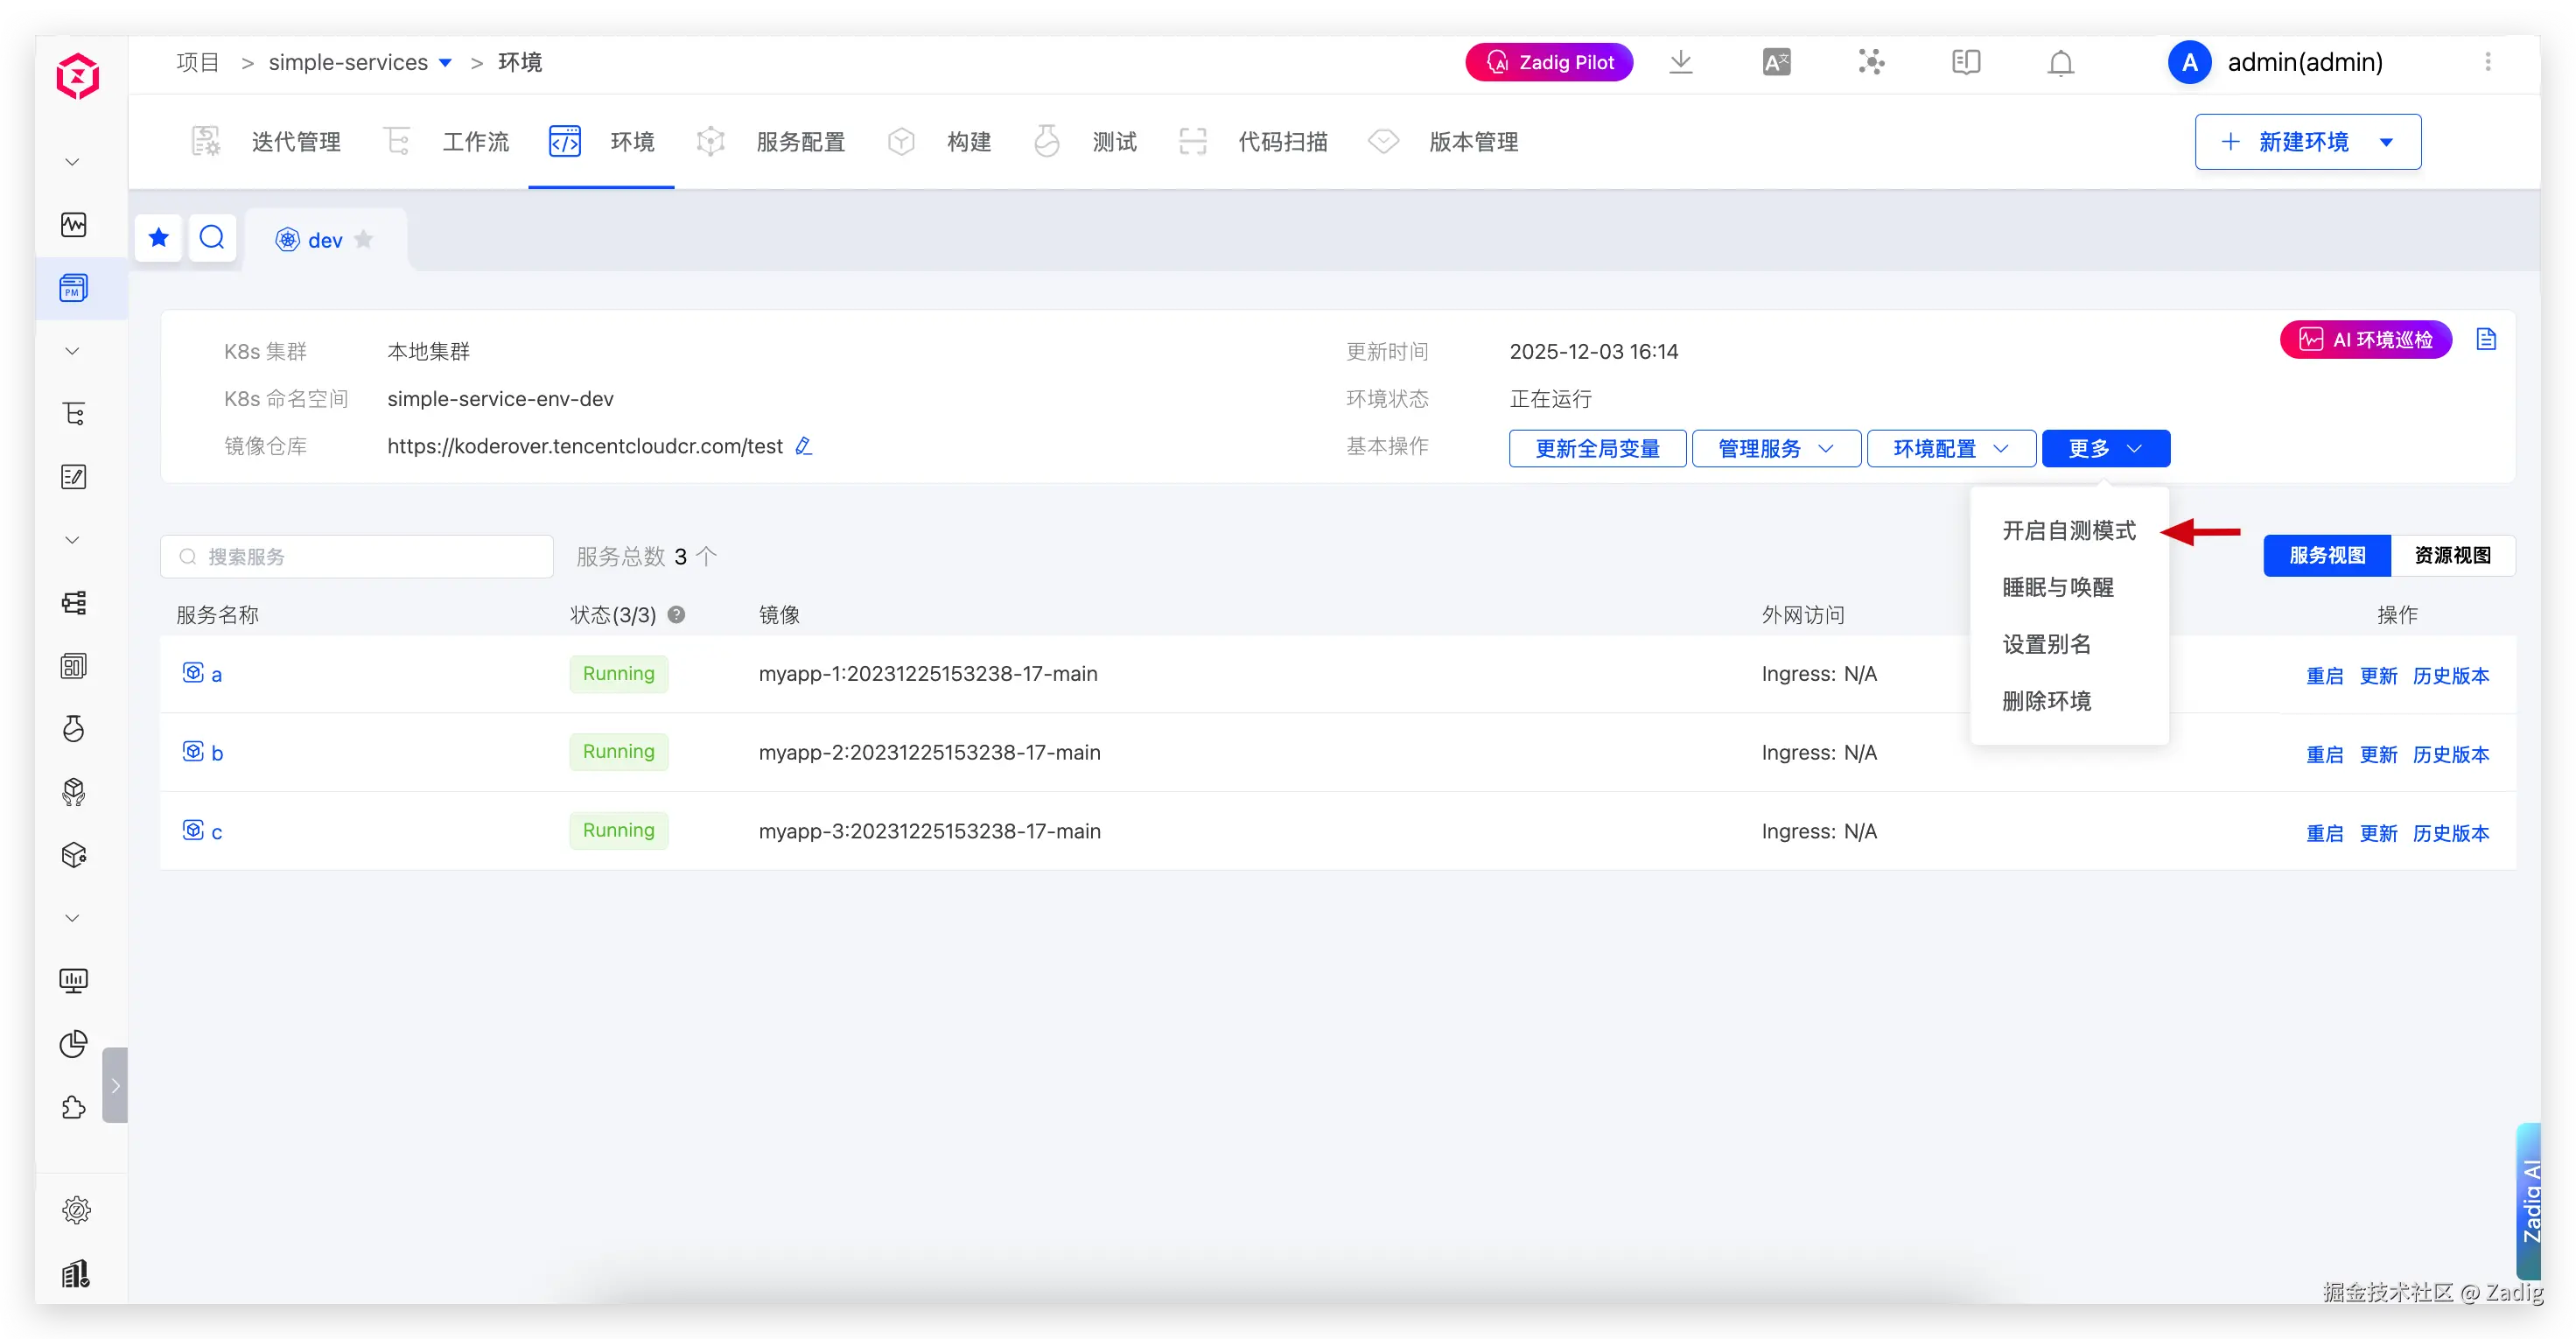Click the 搜索服务 search field
This screenshot has height=1339, width=2576.
coord(357,556)
